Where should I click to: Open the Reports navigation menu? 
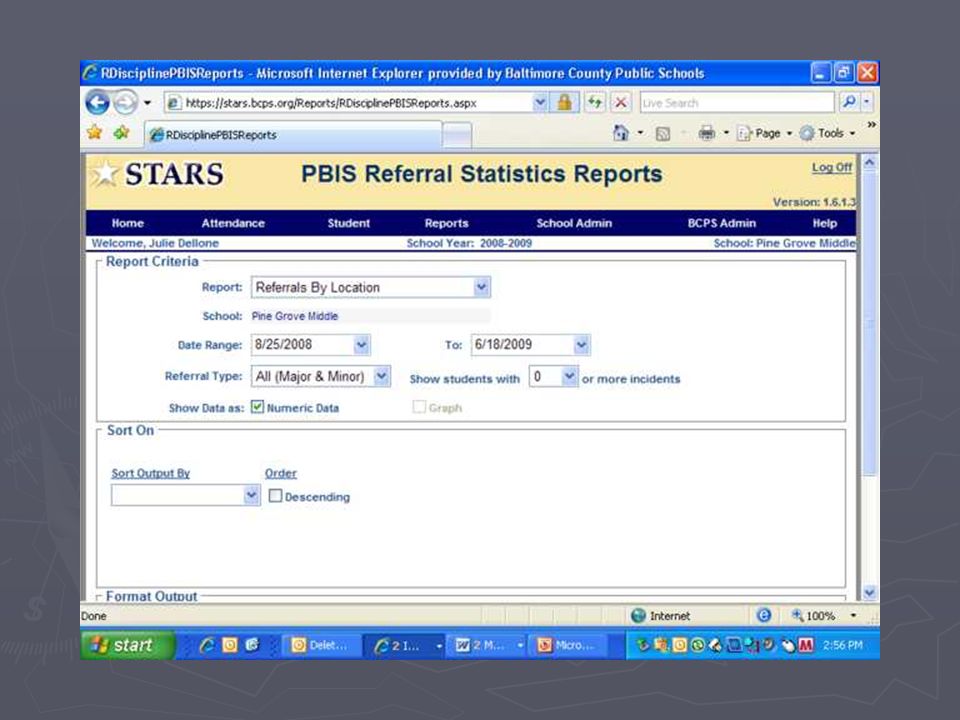coord(446,223)
